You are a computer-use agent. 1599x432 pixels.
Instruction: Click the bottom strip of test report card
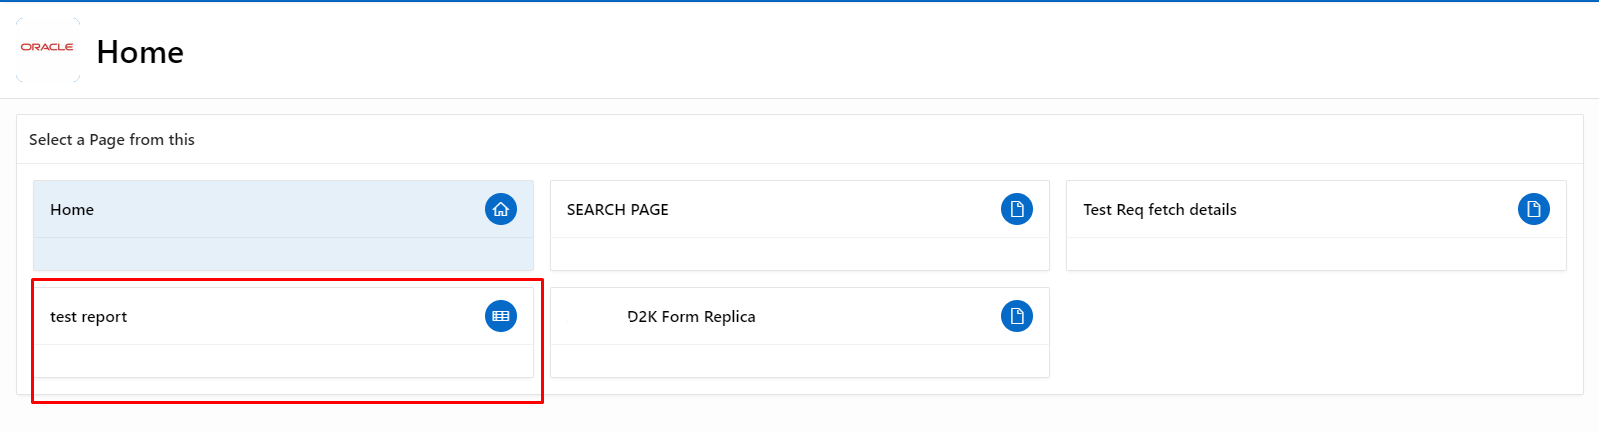[283, 361]
